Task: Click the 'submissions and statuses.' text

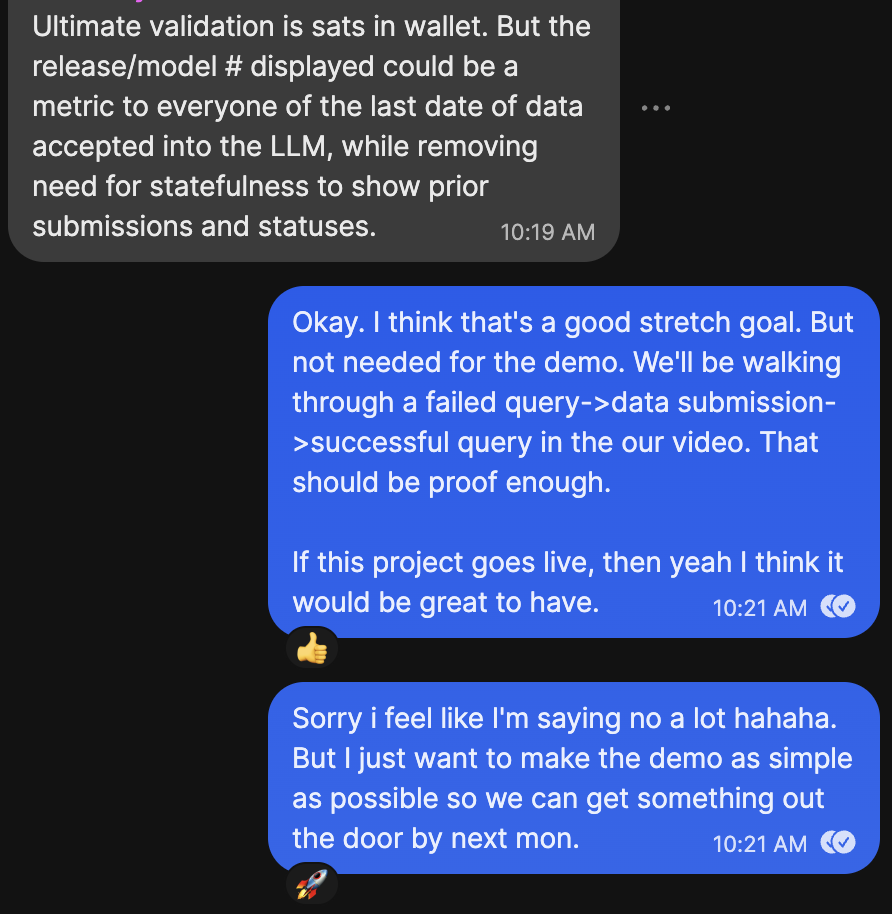Action: pyautogui.click(x=205, y=226)
